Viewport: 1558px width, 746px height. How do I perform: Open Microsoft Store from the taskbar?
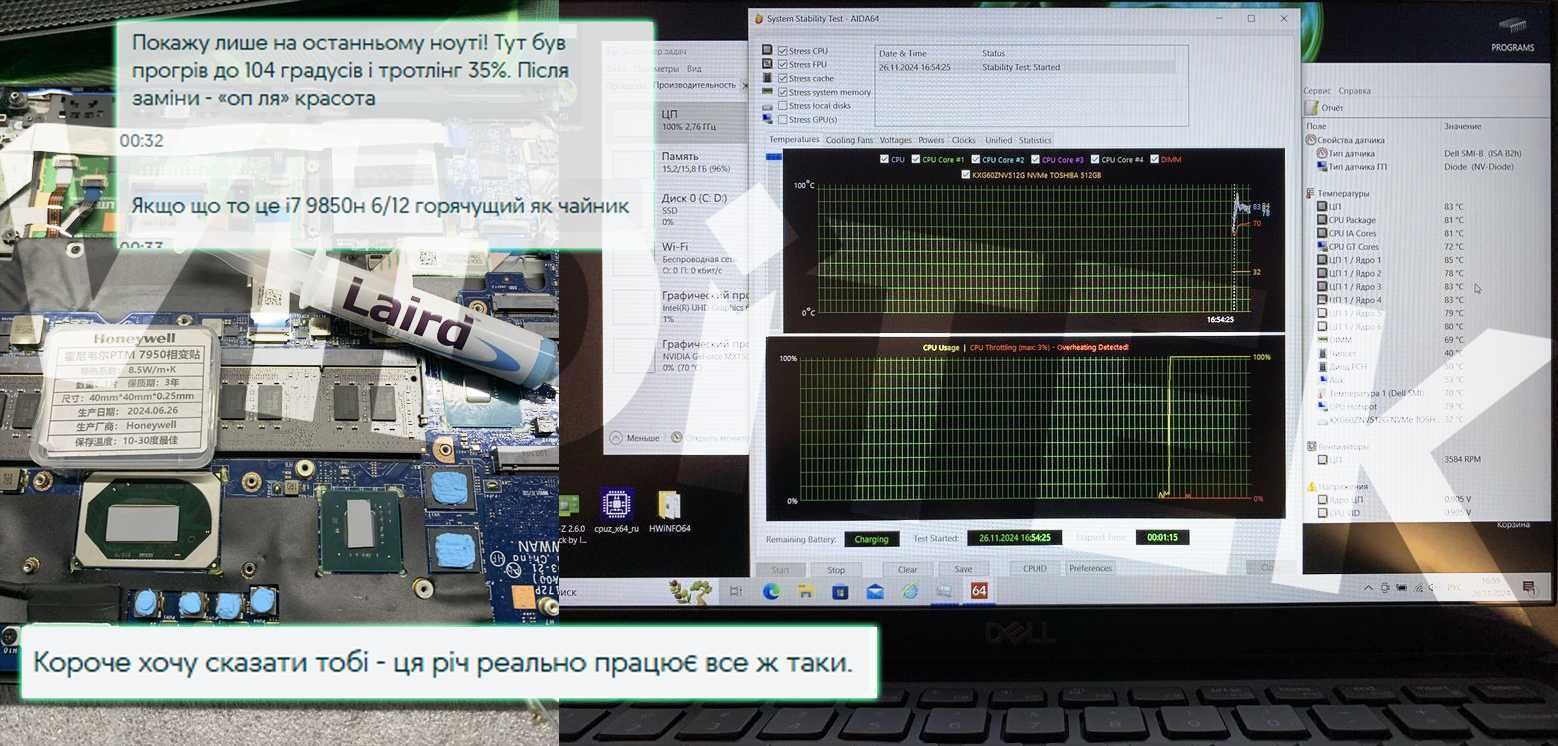(x=840, y=592)
